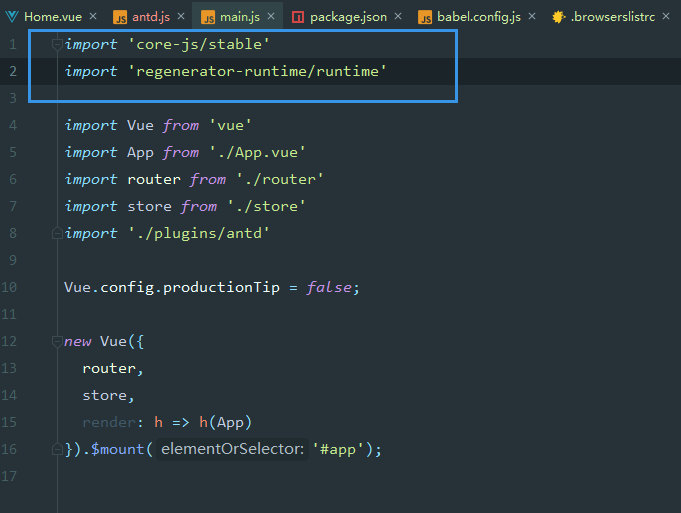
Task: Click the router entry on line 13
Action: pos(109,368)
